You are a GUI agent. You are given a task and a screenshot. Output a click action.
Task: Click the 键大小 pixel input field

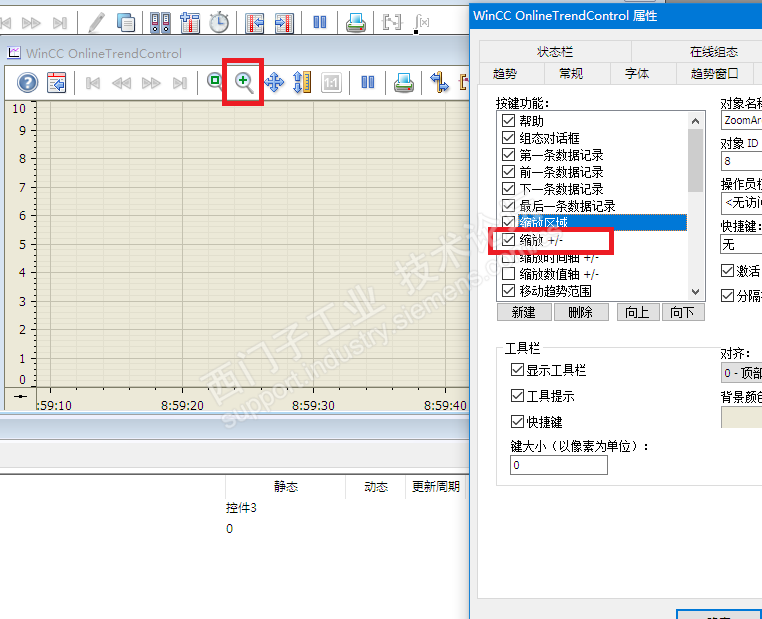click(558, 465)
